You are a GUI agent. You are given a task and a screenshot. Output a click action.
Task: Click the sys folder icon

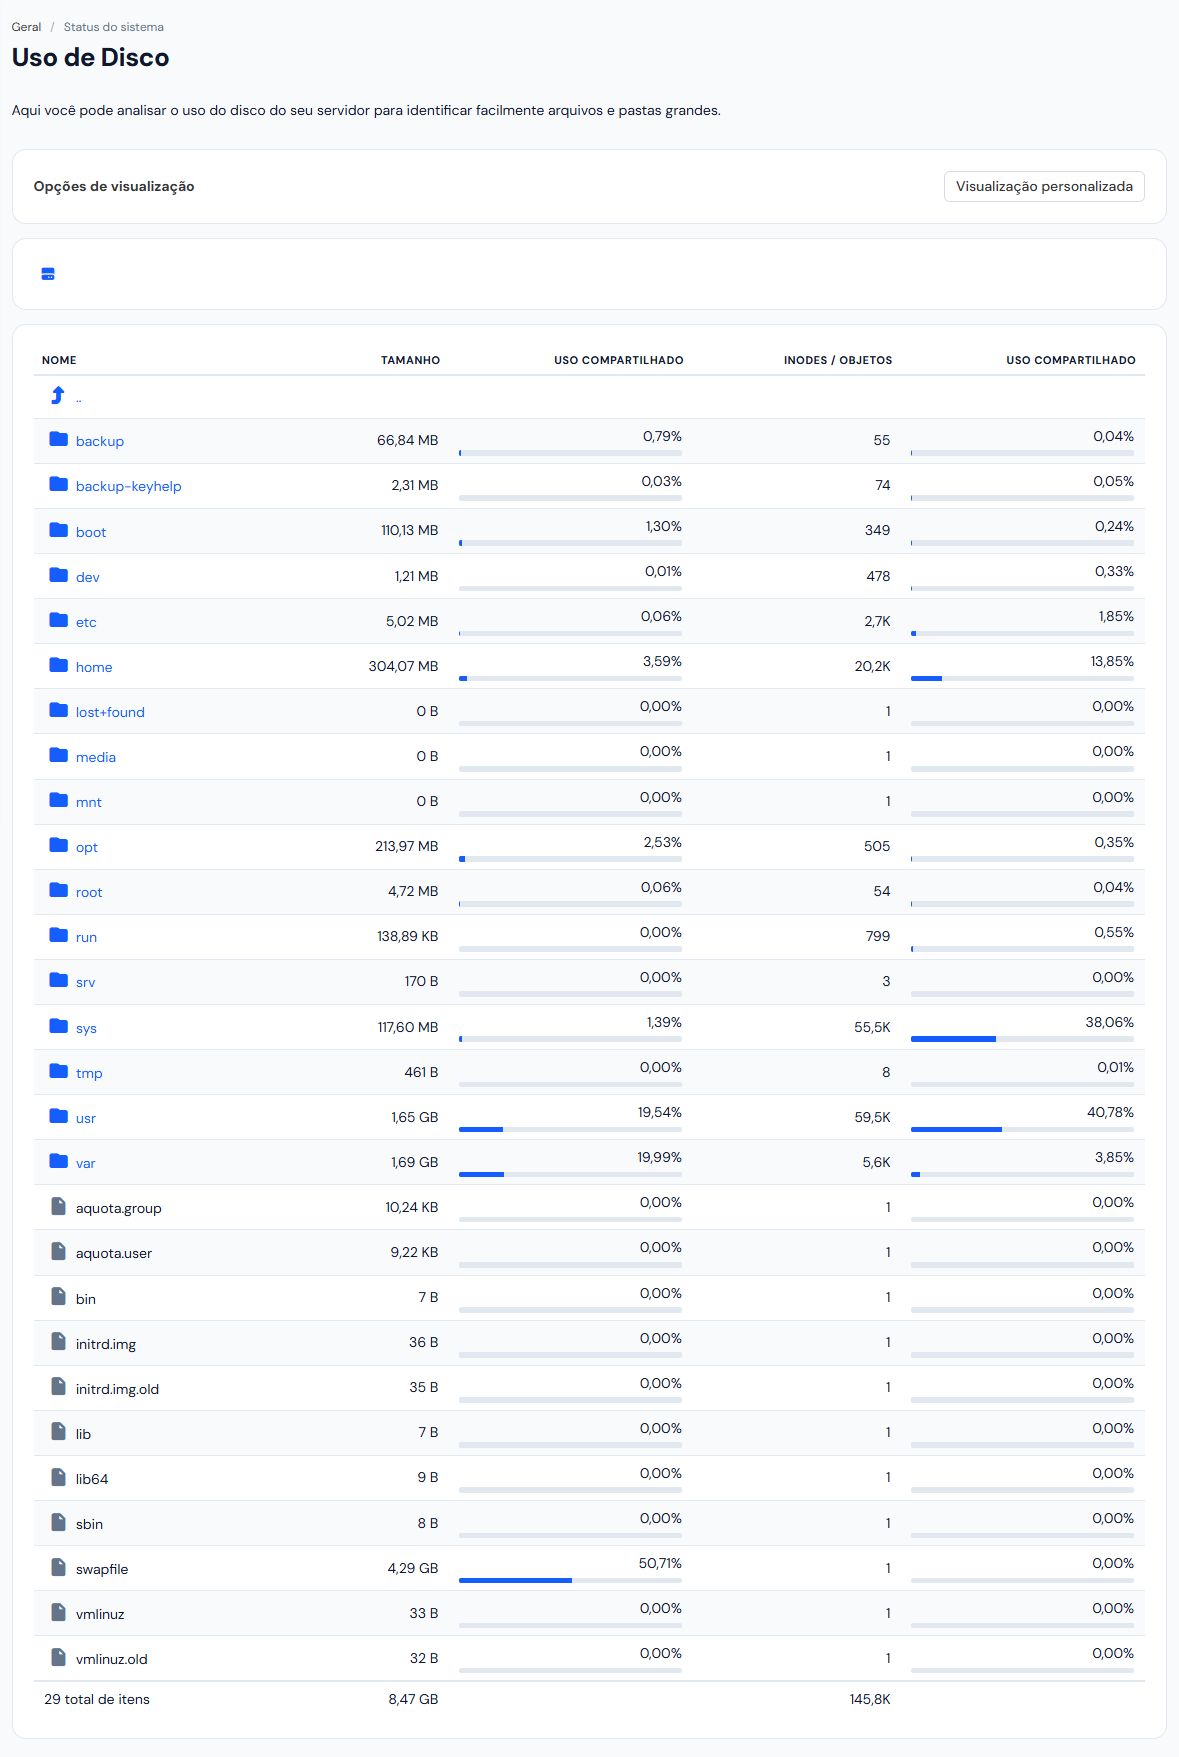[x=59, y=1026]
